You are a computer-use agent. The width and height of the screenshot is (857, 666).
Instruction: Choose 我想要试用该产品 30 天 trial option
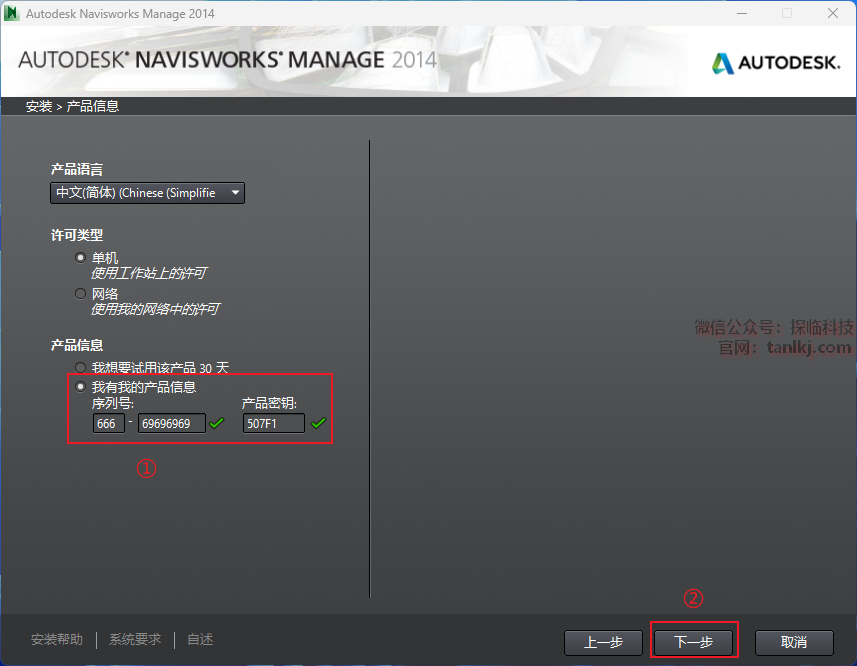[80, 368]
